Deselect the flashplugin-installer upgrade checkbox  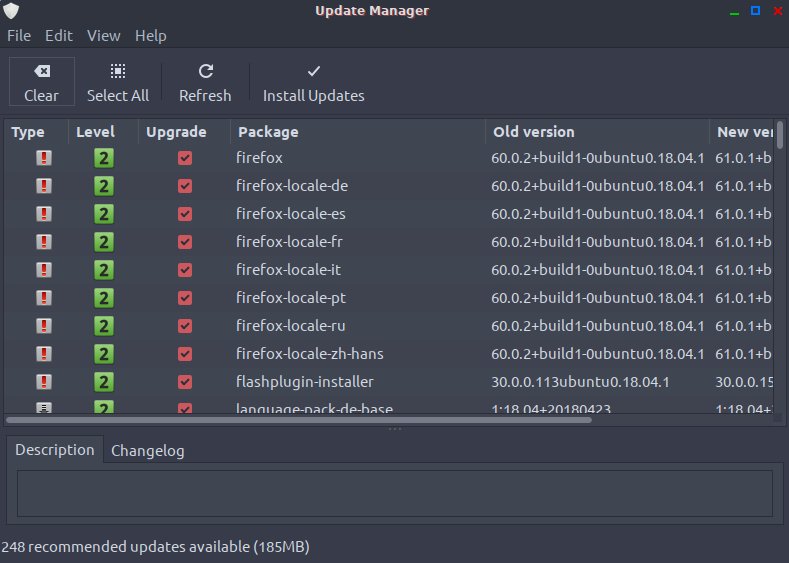(x=184, y=382)
